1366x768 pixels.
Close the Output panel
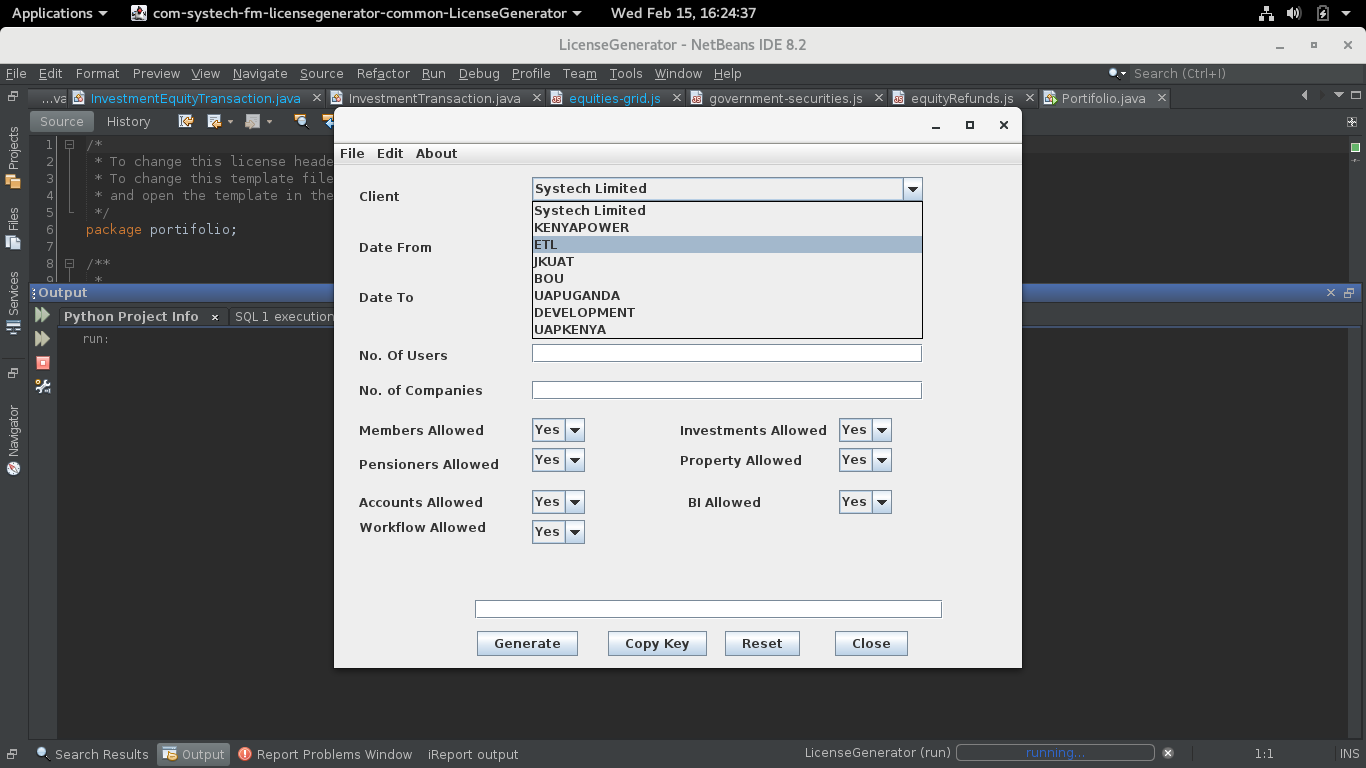[x=1331, y=293]
